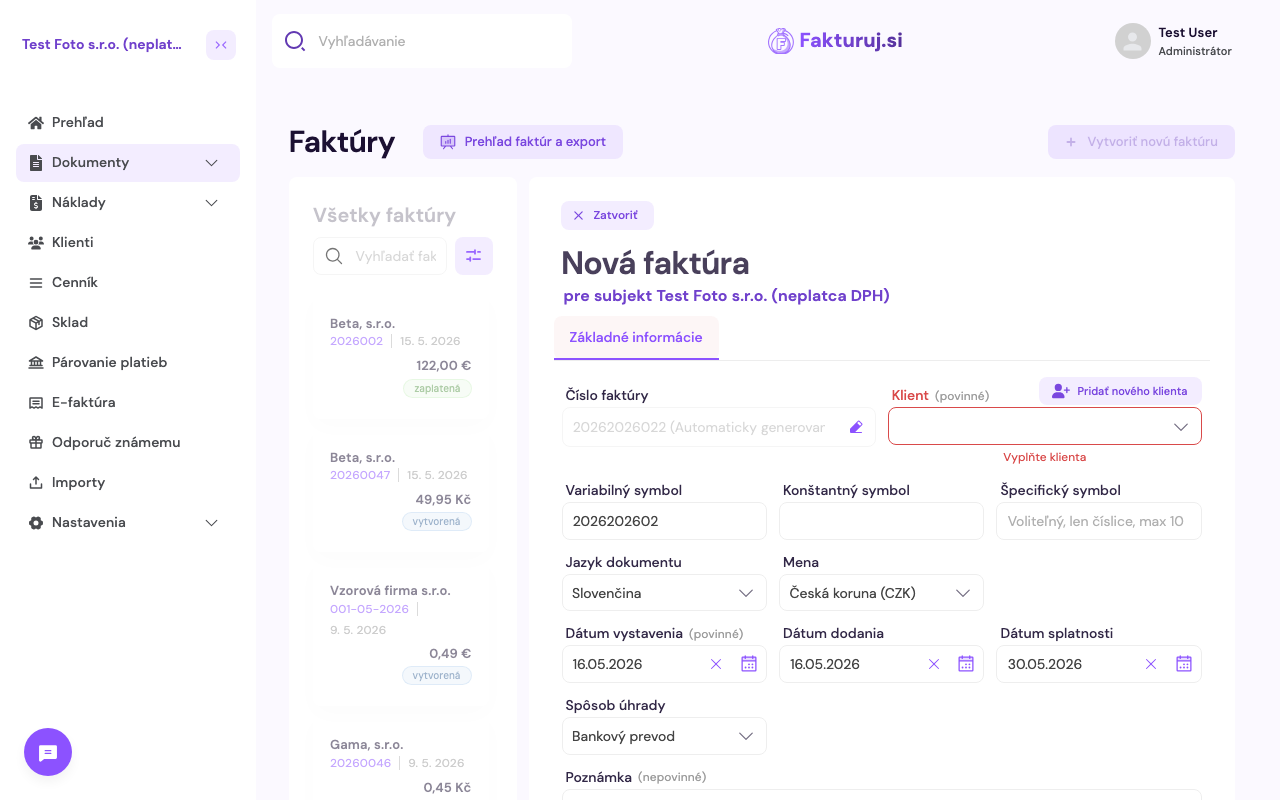The height and width of the screenshot is (800, 1280).
Task: Click the Test Foto s.r.o. company name
Action: [102, 45]
